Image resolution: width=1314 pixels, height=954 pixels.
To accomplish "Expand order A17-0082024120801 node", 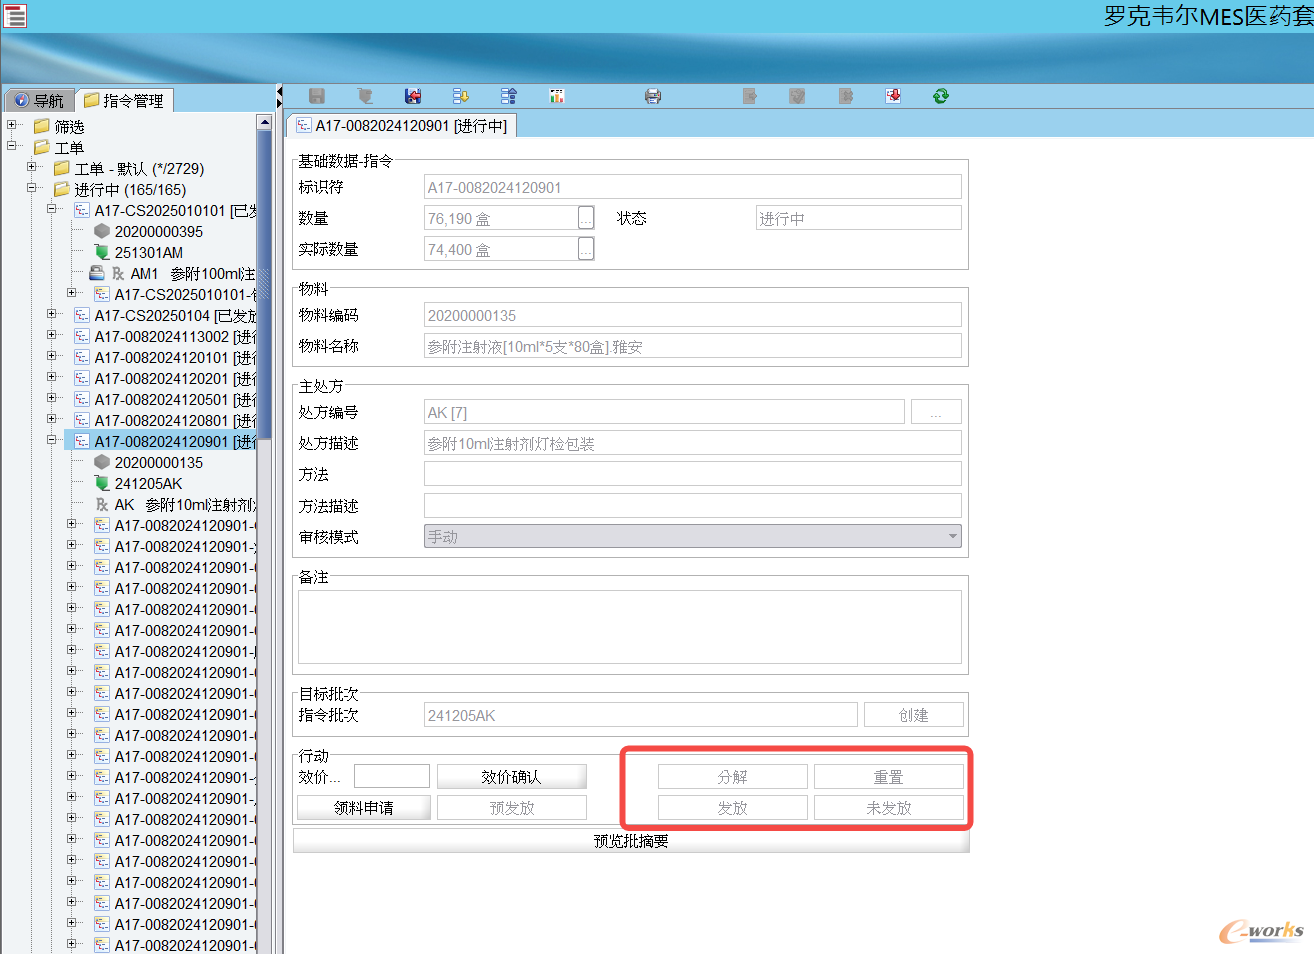I will tap(52, 419).
